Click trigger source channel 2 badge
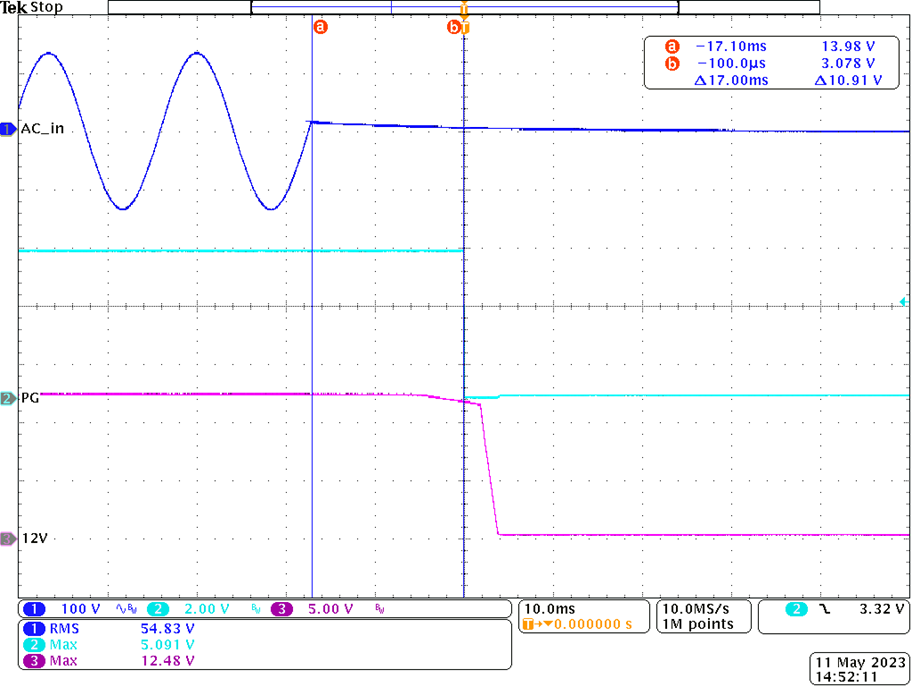 point(796,609)
